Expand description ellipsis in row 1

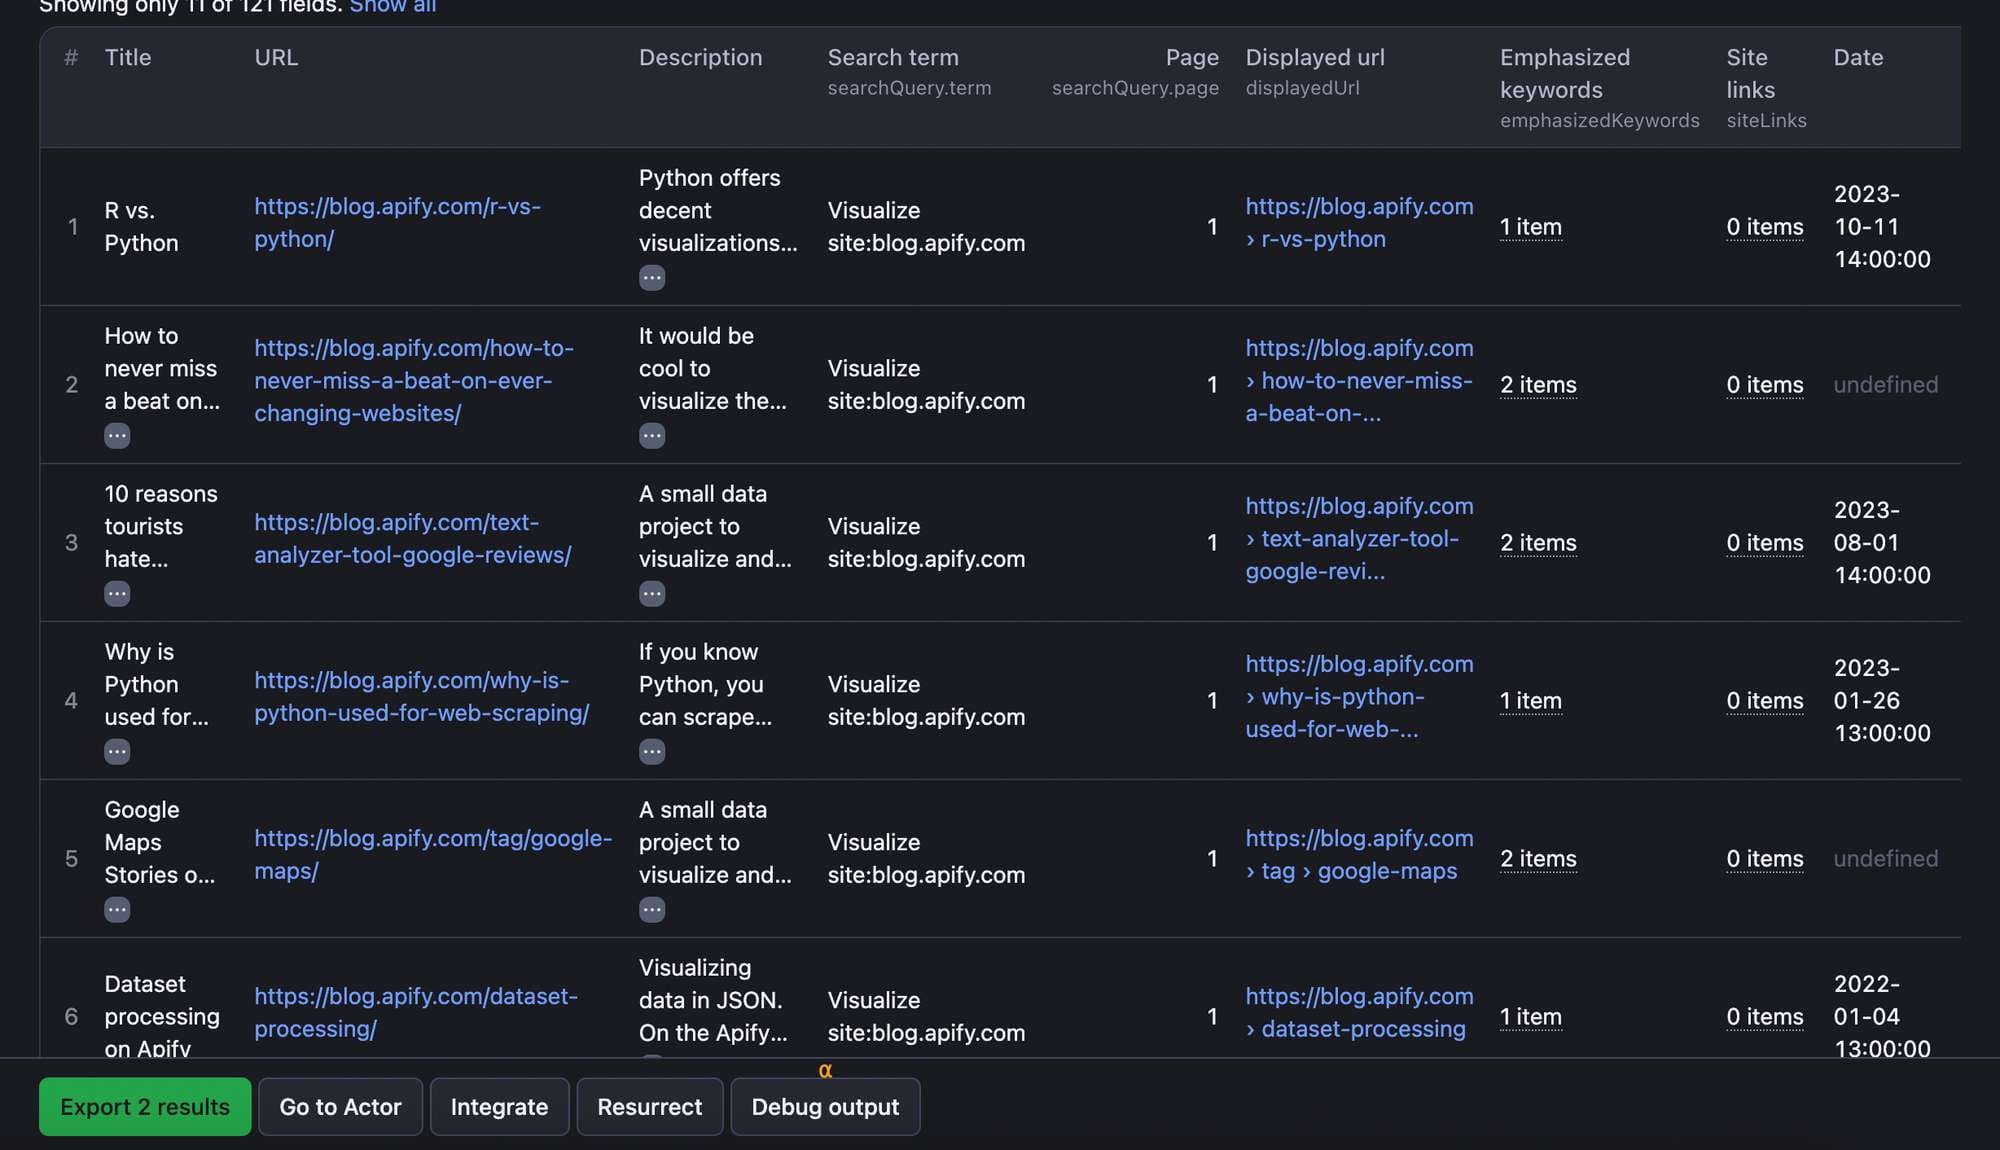651,278
